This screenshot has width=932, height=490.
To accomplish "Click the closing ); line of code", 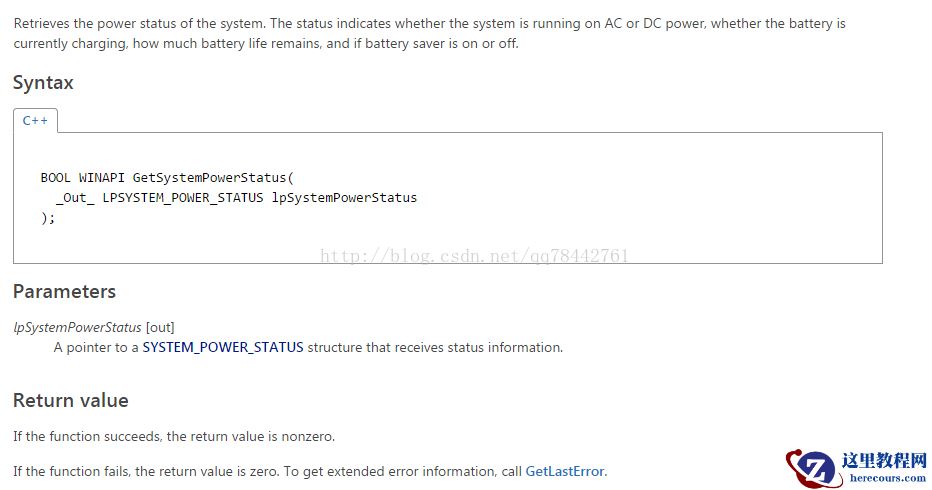I will coord(48,218).
